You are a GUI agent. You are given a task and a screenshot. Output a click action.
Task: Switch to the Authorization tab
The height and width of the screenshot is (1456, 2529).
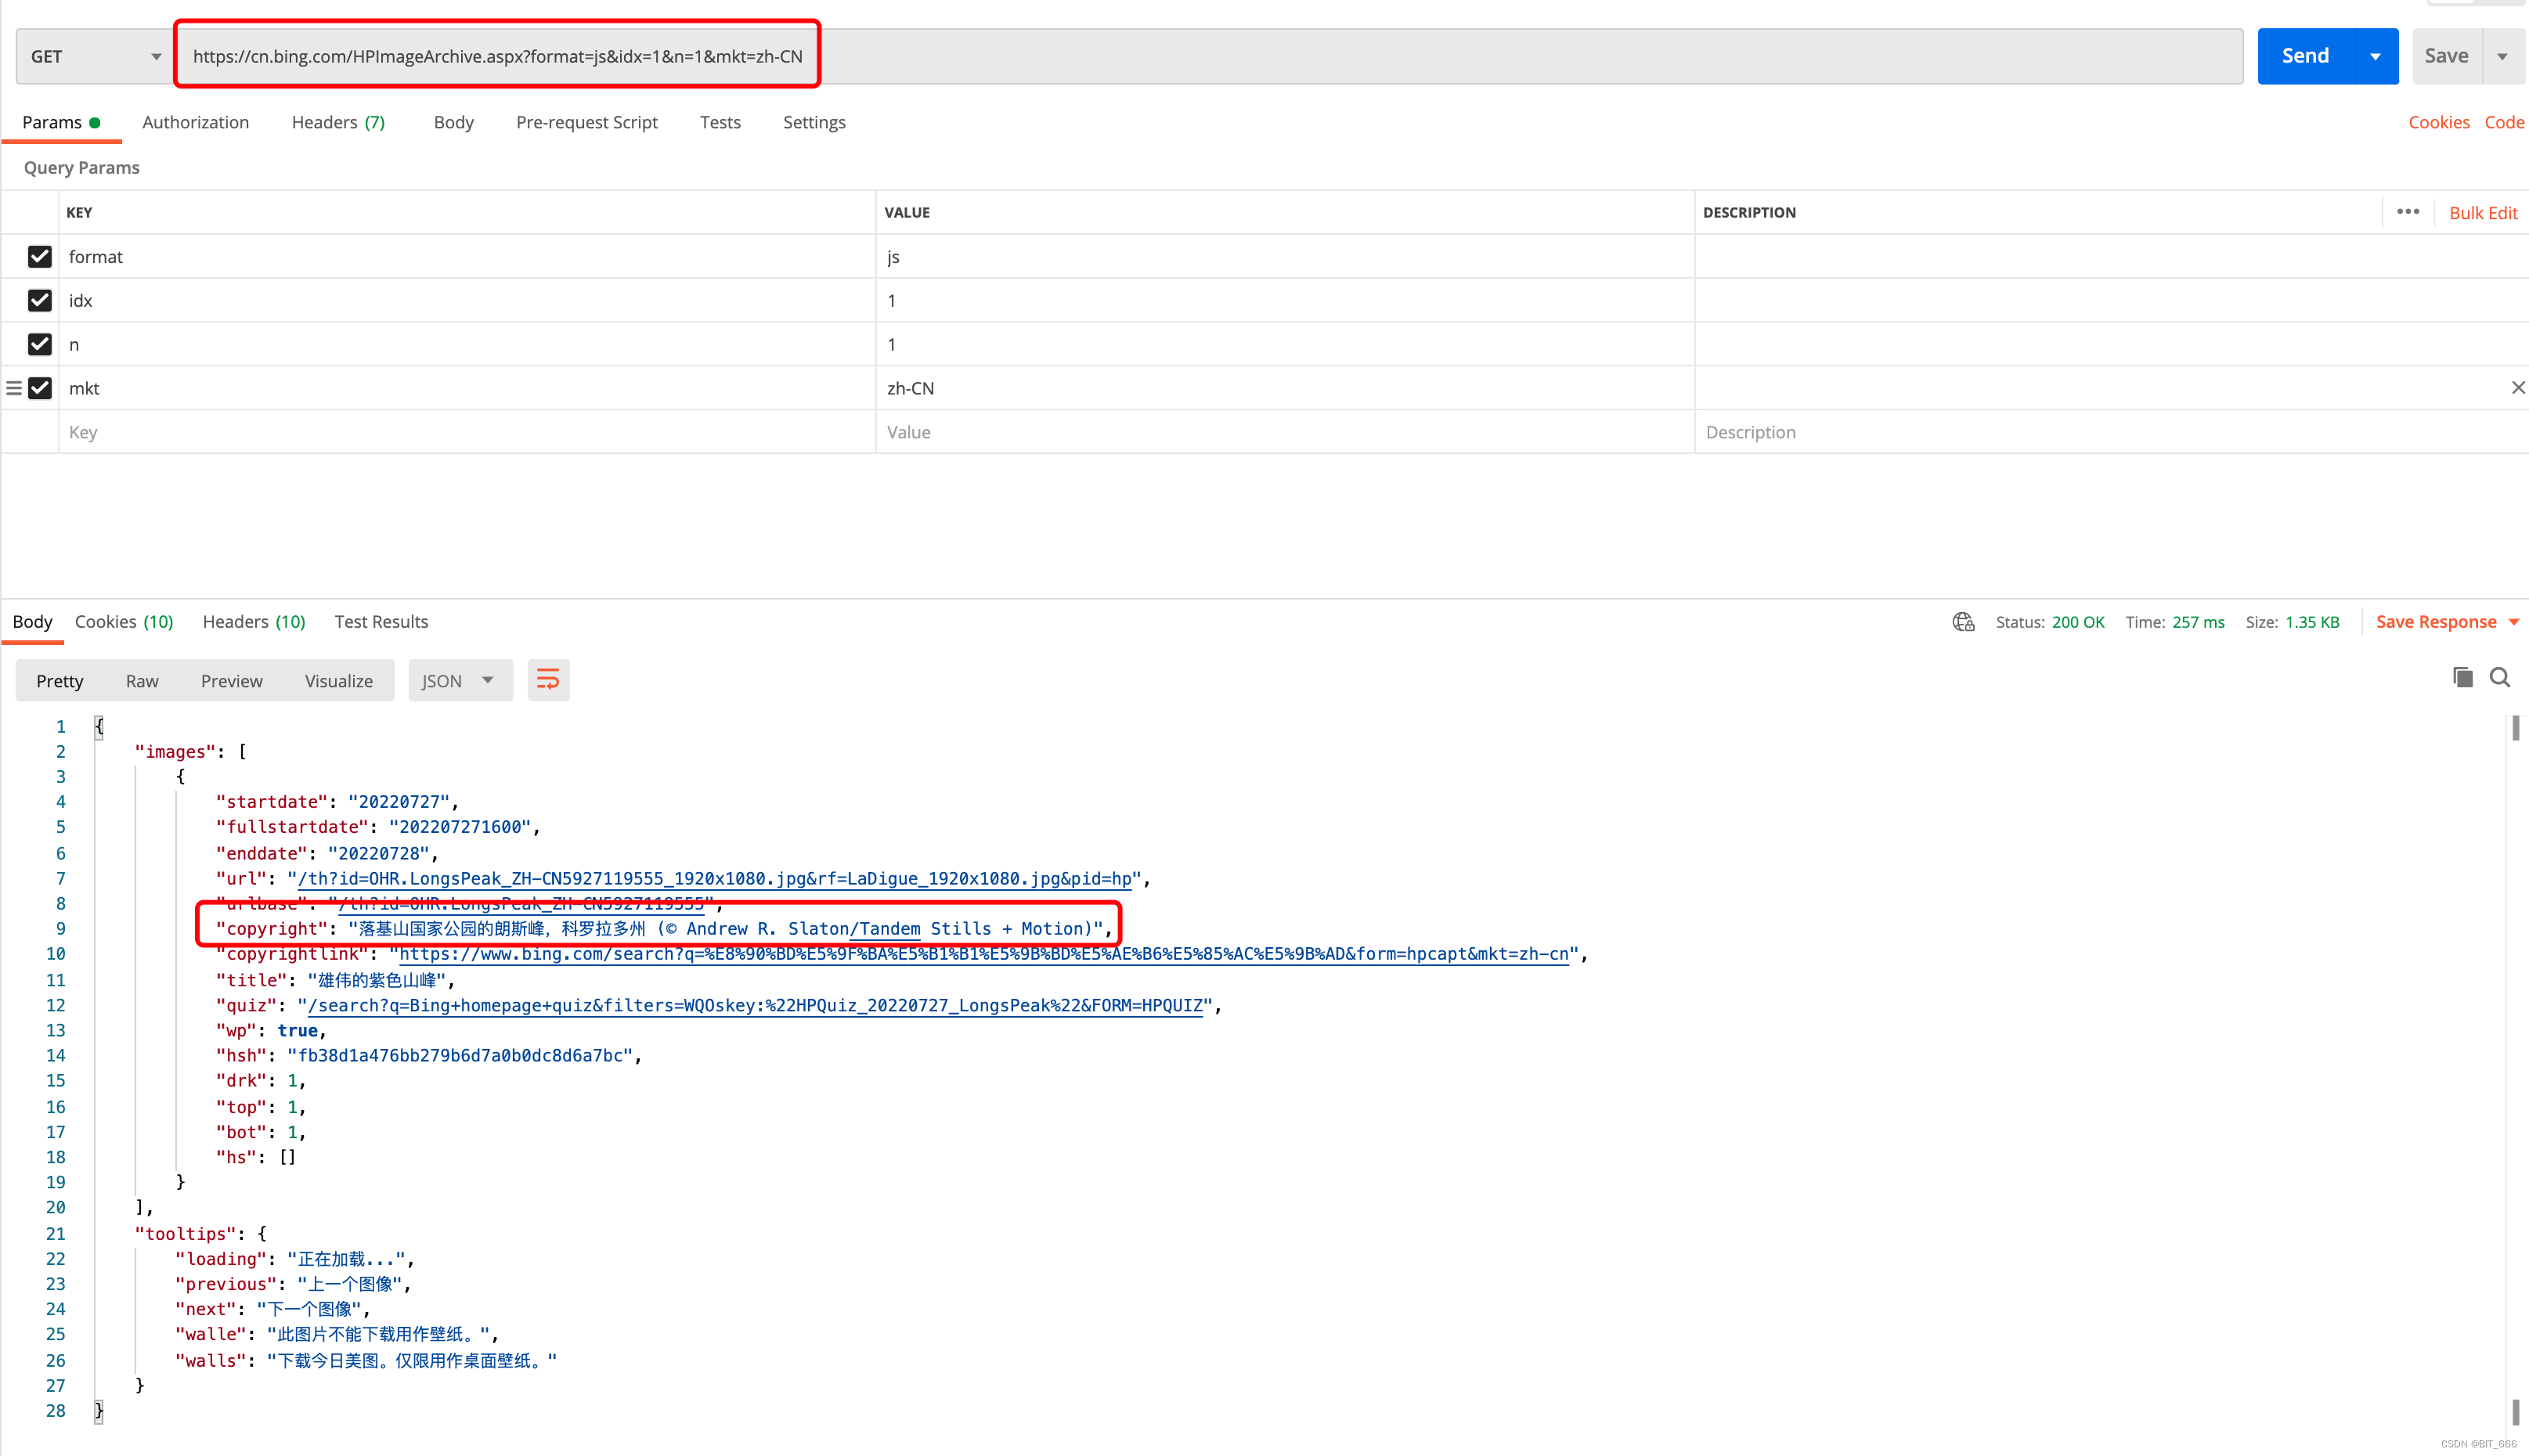[195, 122]
